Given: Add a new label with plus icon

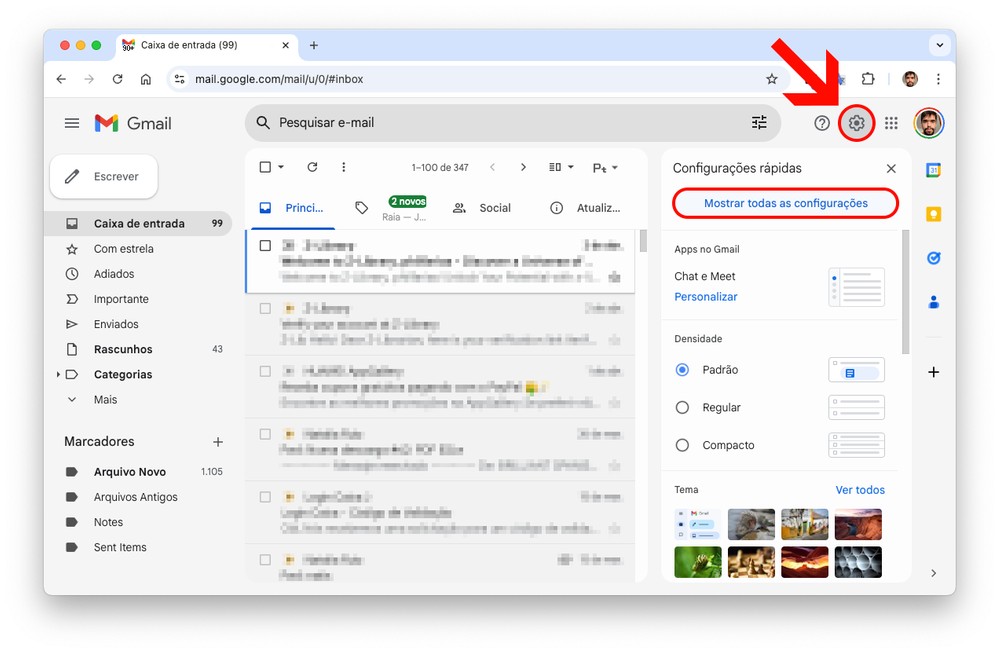Looking at the screenshot, I should (218, 442).
